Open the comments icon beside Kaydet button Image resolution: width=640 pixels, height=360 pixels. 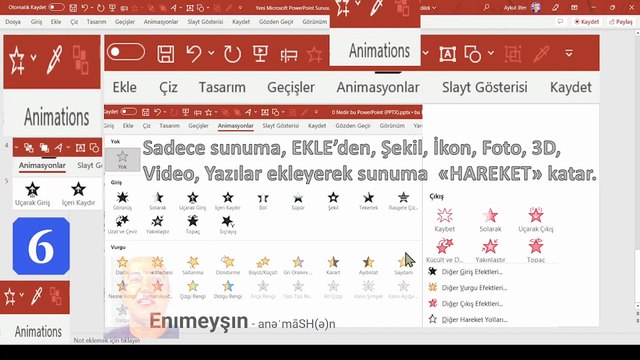tap(560, 22)
